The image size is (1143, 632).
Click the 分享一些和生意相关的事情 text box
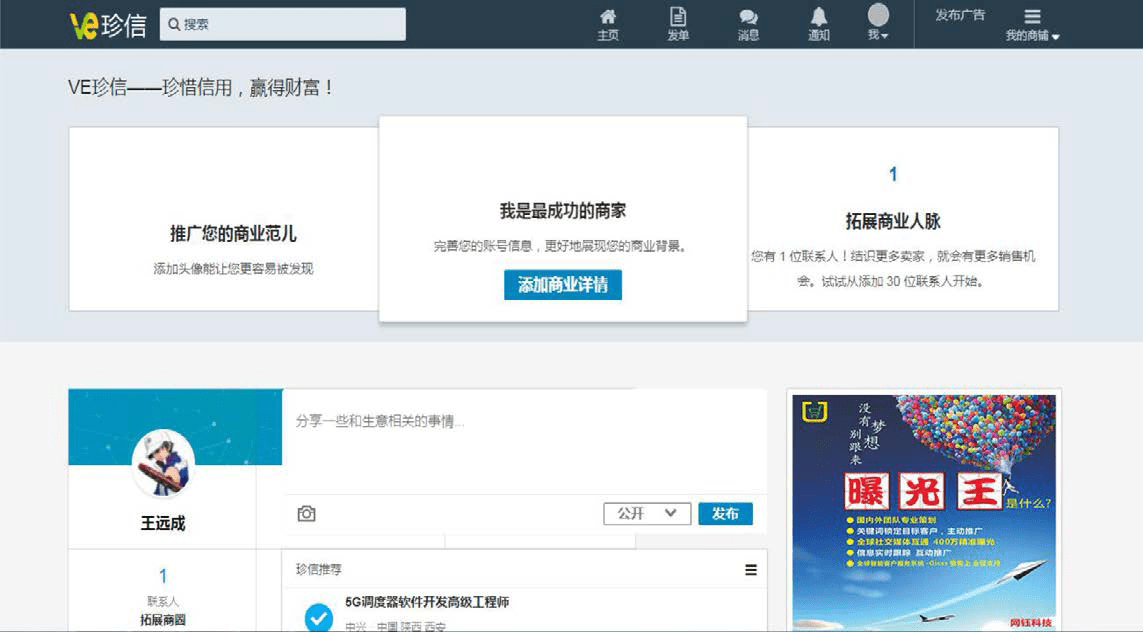pos(525,440)
